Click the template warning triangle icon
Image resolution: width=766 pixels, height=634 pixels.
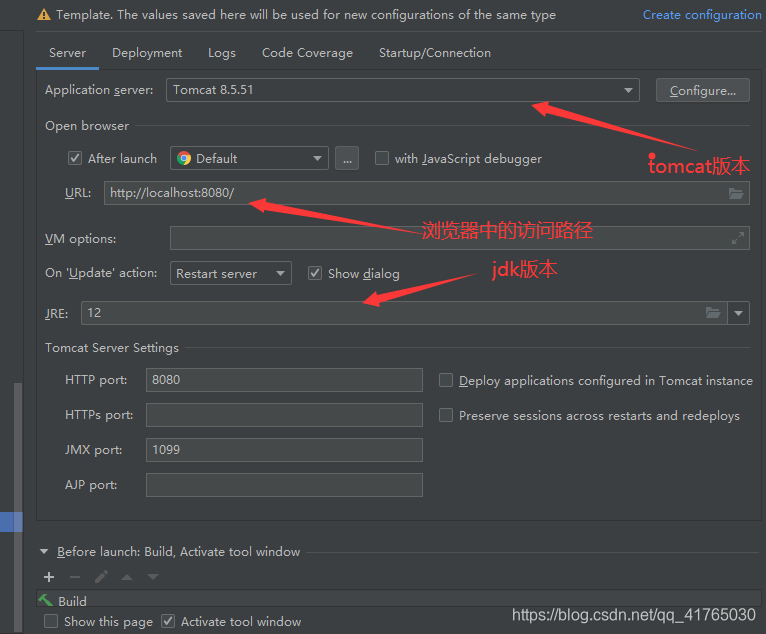pyautogui.click(x=44, y=15)
